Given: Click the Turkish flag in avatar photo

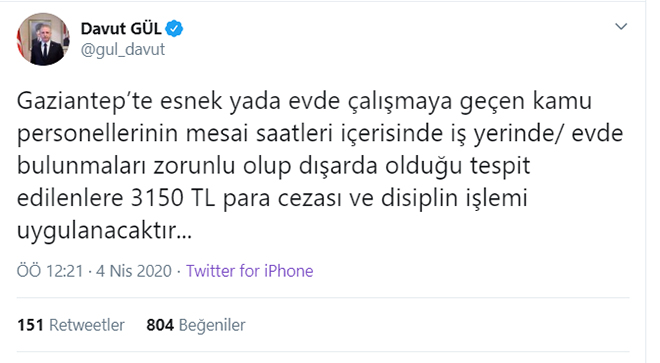Looking at the screenshot, I should point(21,42).
